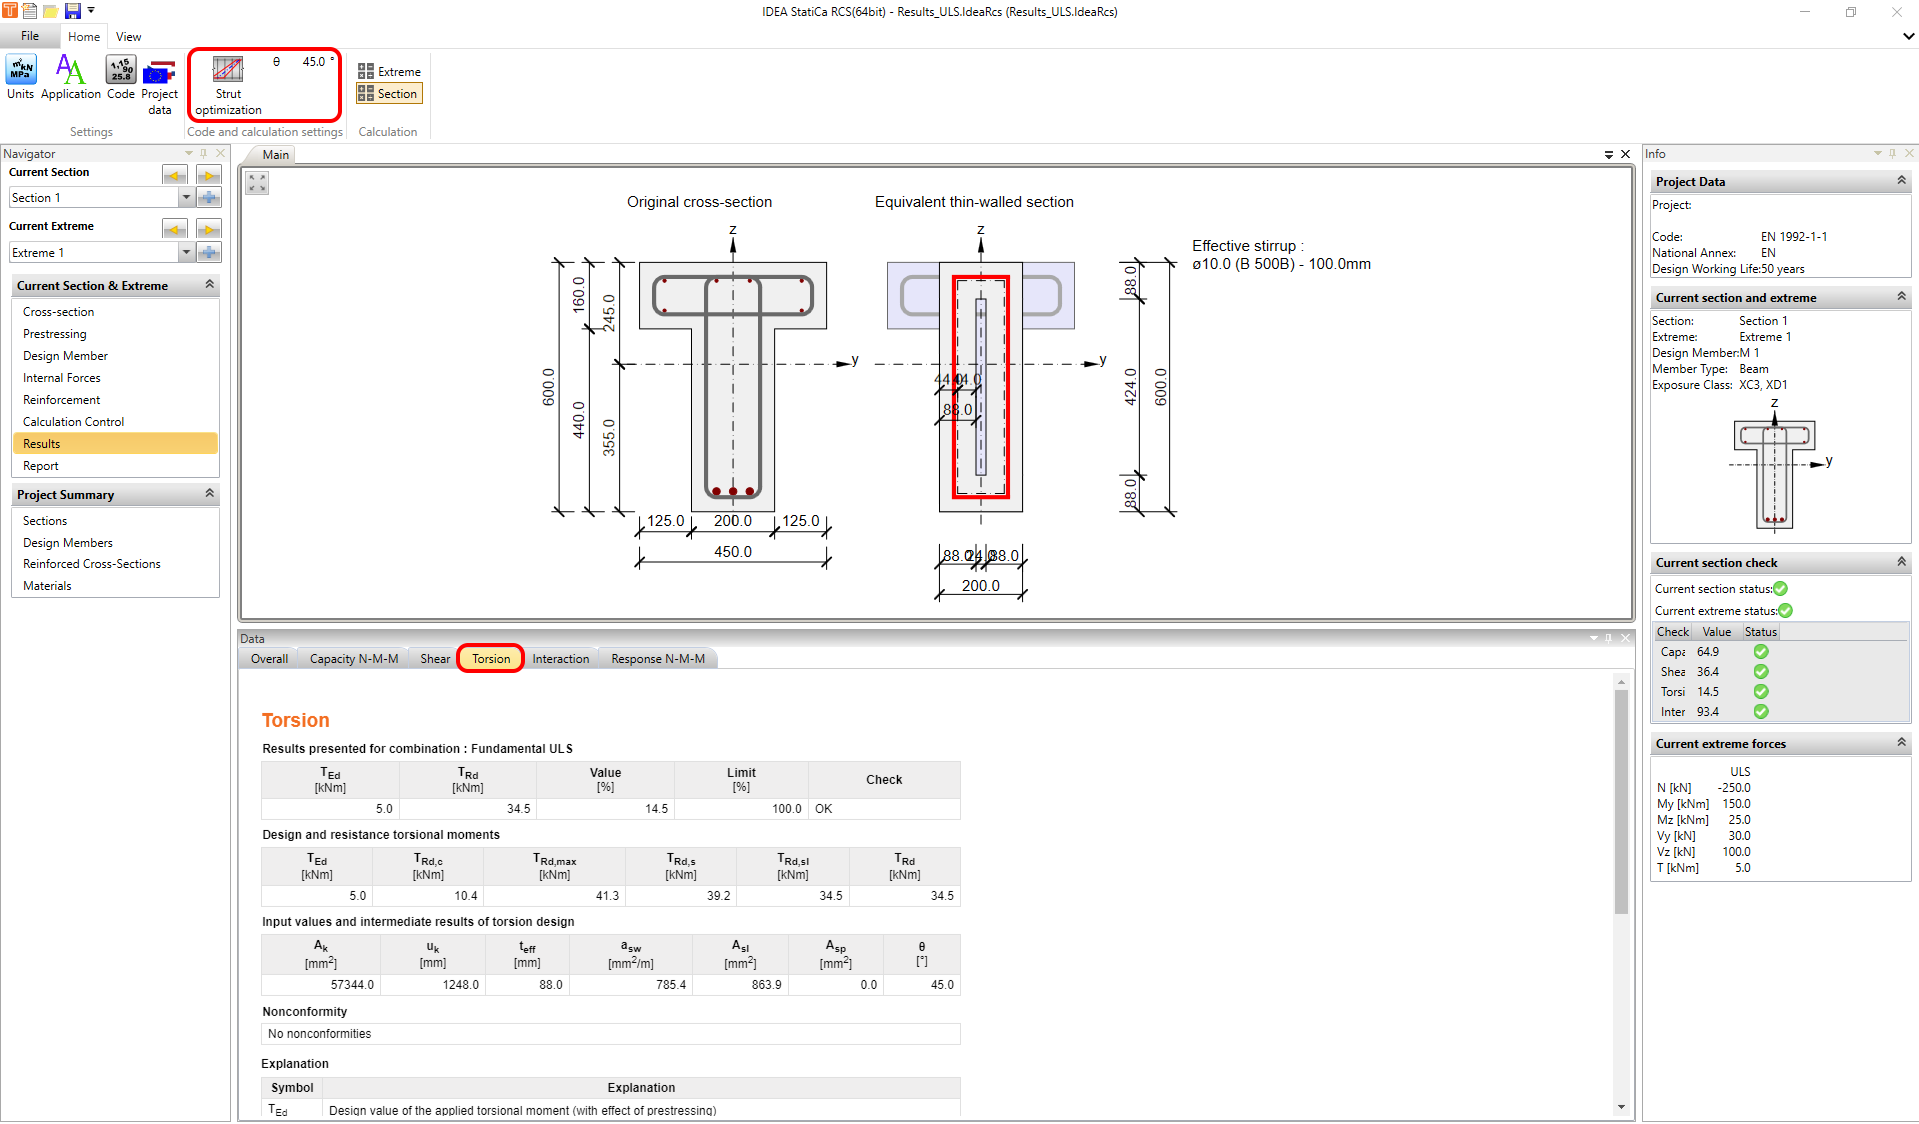
Task: Open the Current Section dropdown
Action: (186, 198)
